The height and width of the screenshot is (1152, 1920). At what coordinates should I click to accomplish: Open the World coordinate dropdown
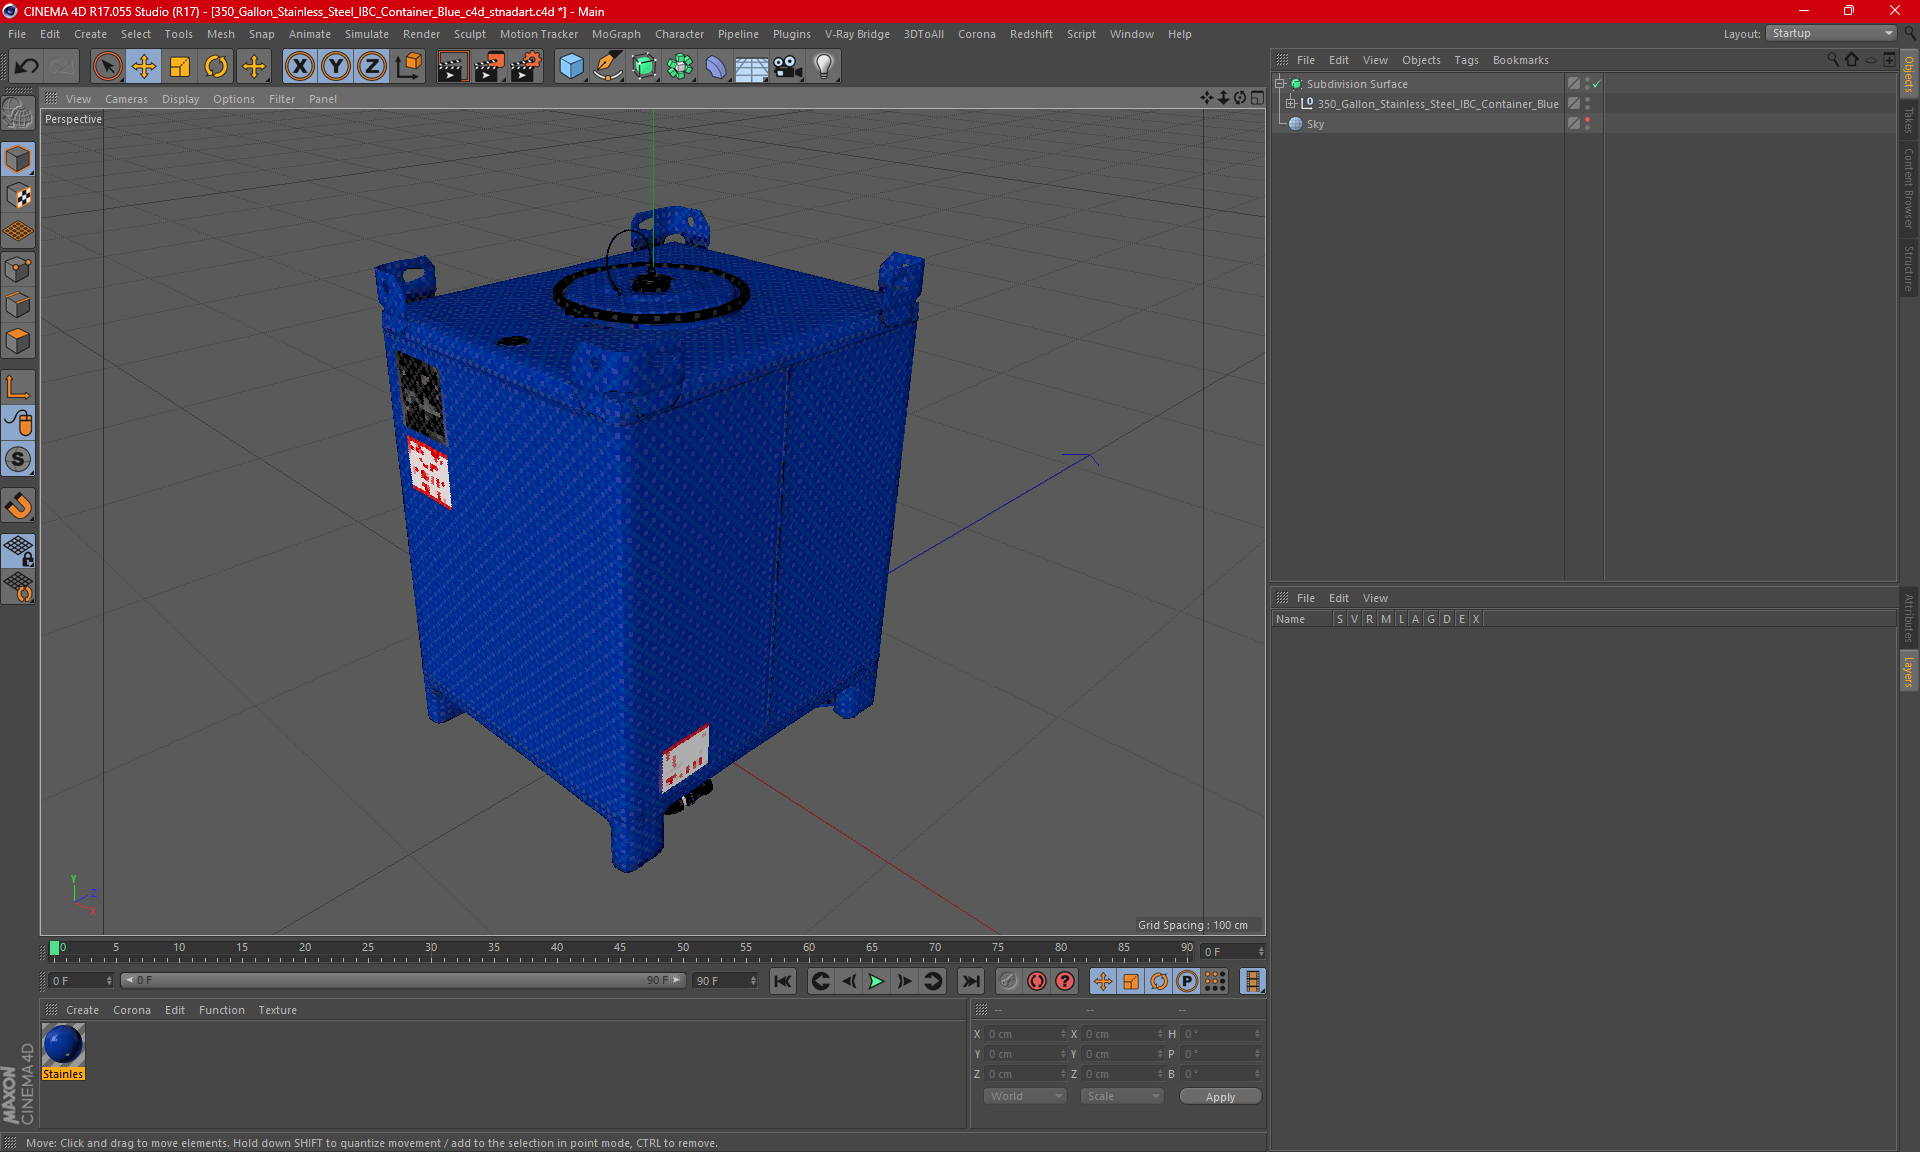pyautogui.click(x=1025, y=1096)
